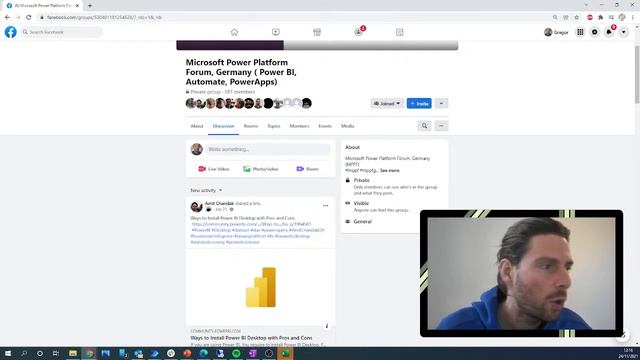Open the Watch video icon
Image resolution: width=640 pixels, height=360 pixels.
(276, 32)
